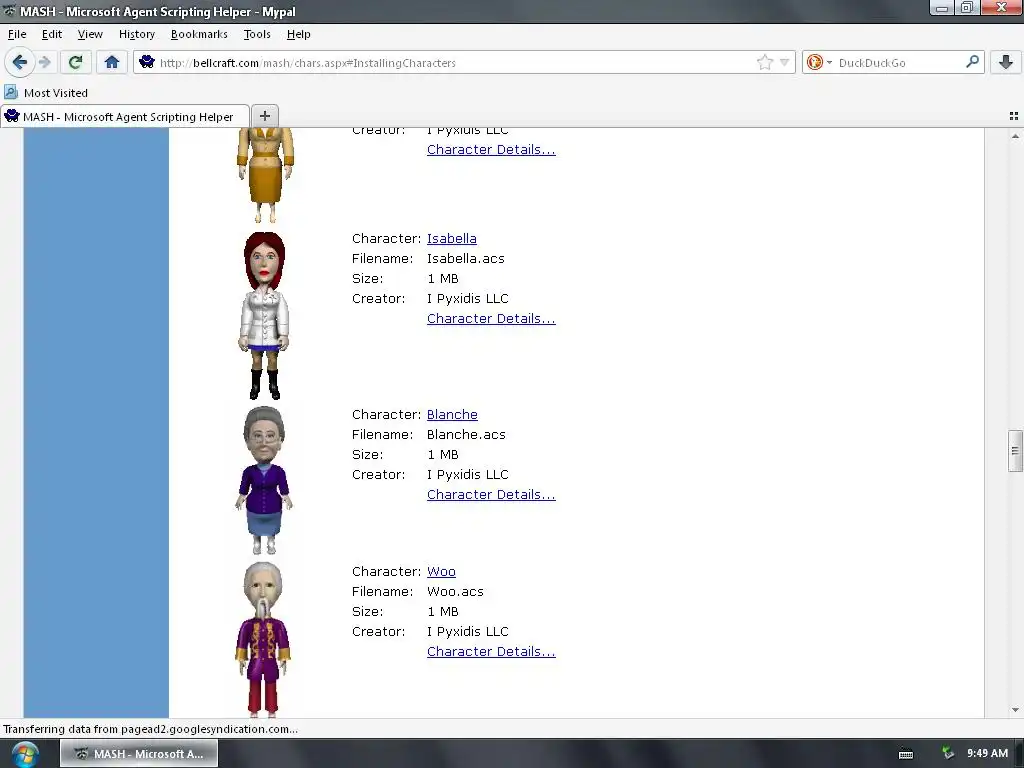Image resolution: width=1024 pixels, height=768 pixels.
Task: Open the History menu
Action: tap(136, 34)
